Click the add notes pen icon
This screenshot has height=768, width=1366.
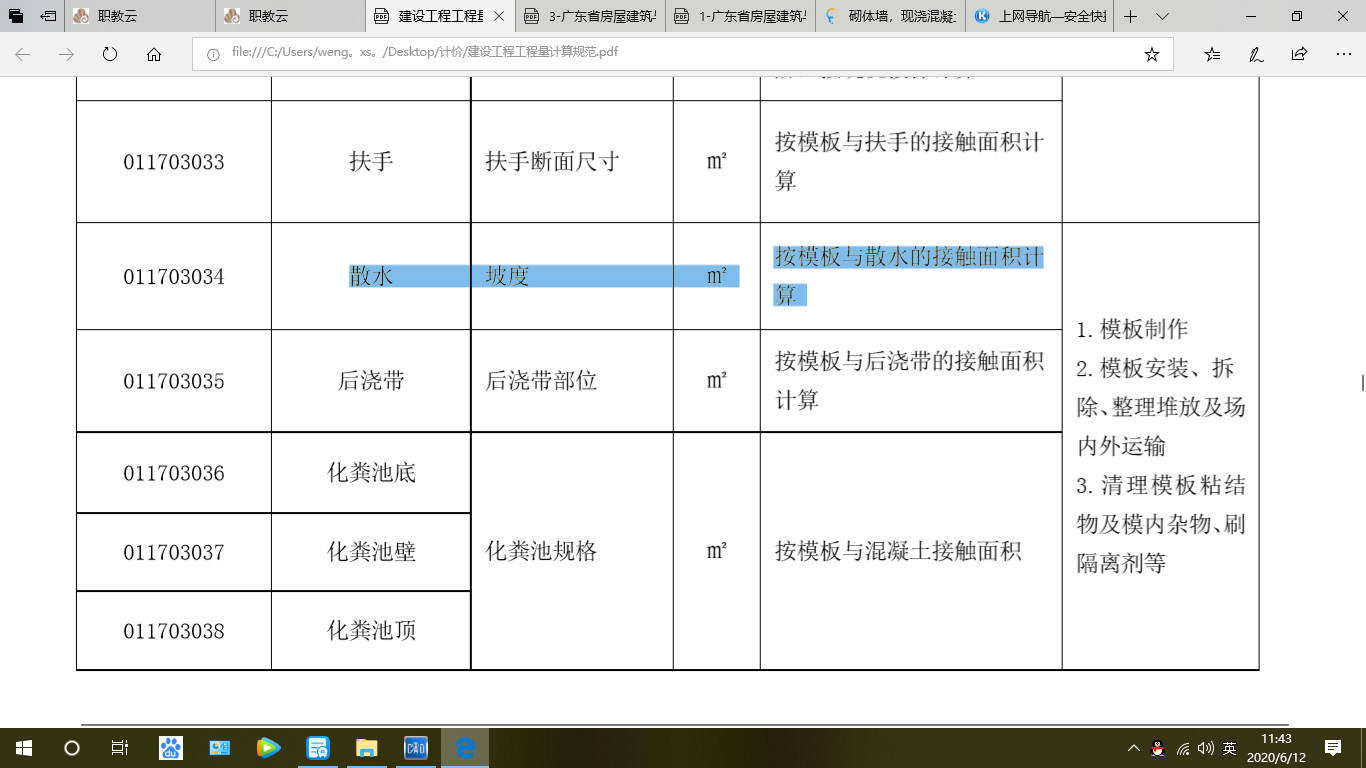point(1256,54)
